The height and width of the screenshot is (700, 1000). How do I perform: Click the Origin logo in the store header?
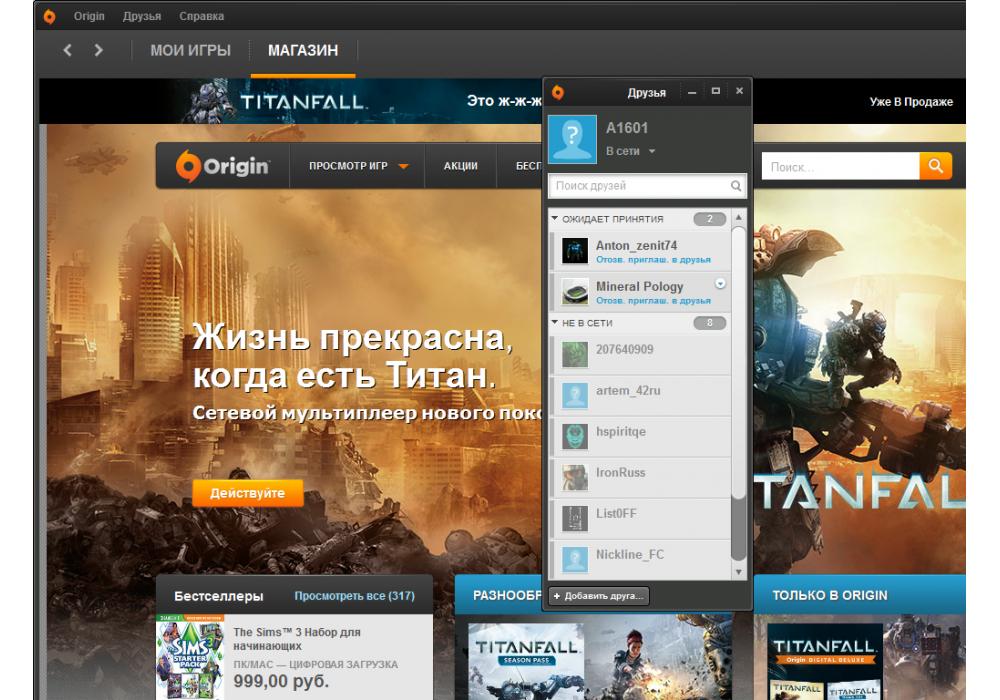222,166
